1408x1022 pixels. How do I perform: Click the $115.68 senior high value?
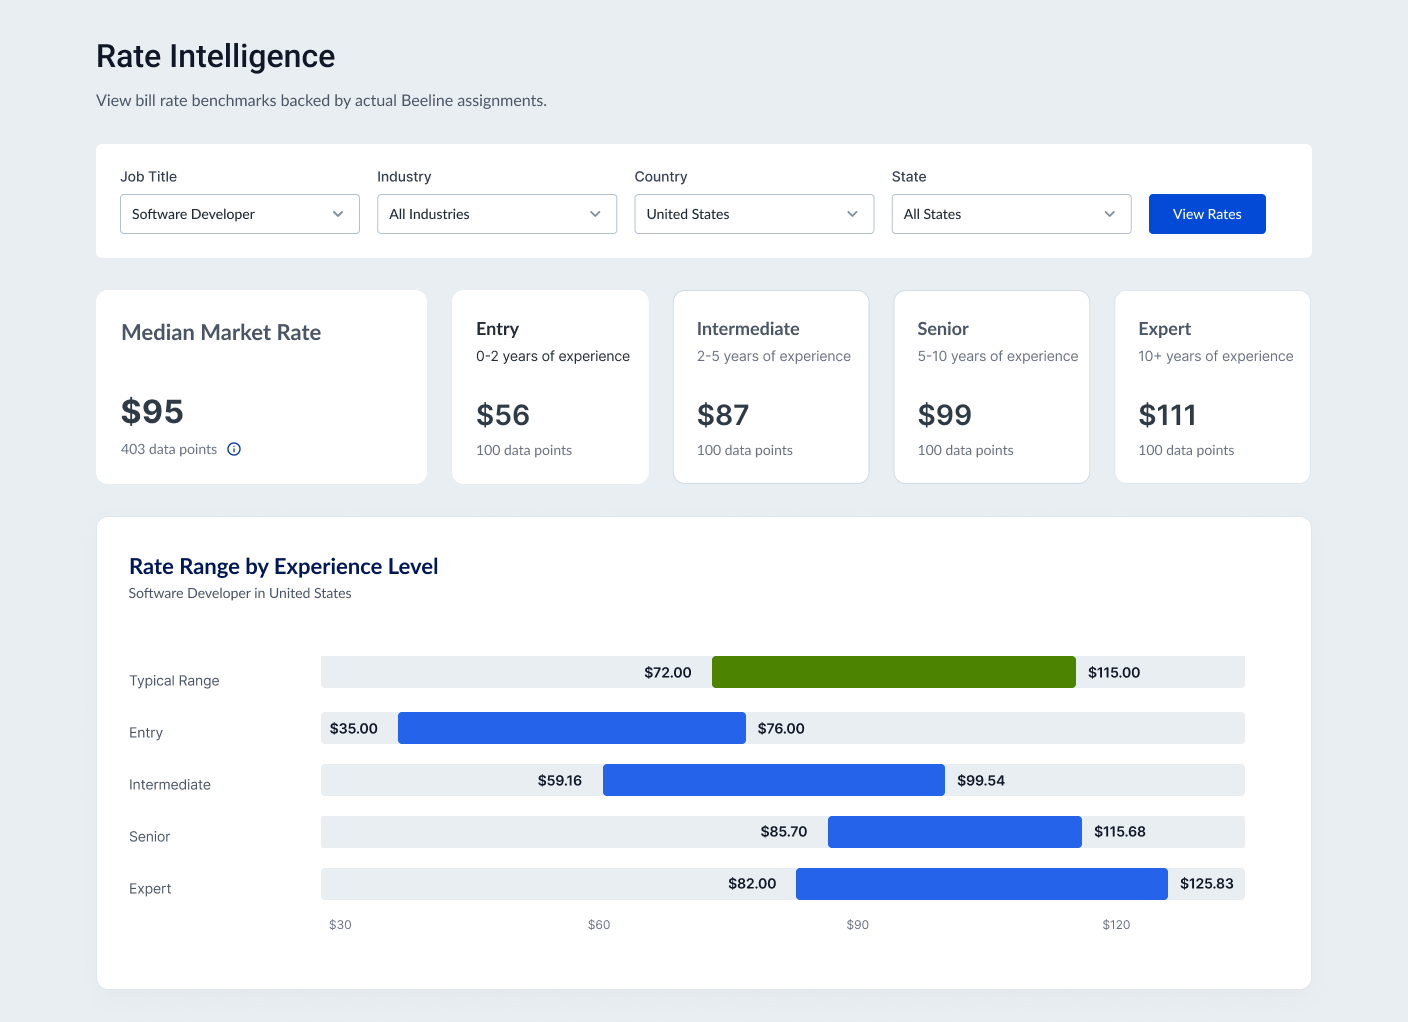(x=1120, y=832)
